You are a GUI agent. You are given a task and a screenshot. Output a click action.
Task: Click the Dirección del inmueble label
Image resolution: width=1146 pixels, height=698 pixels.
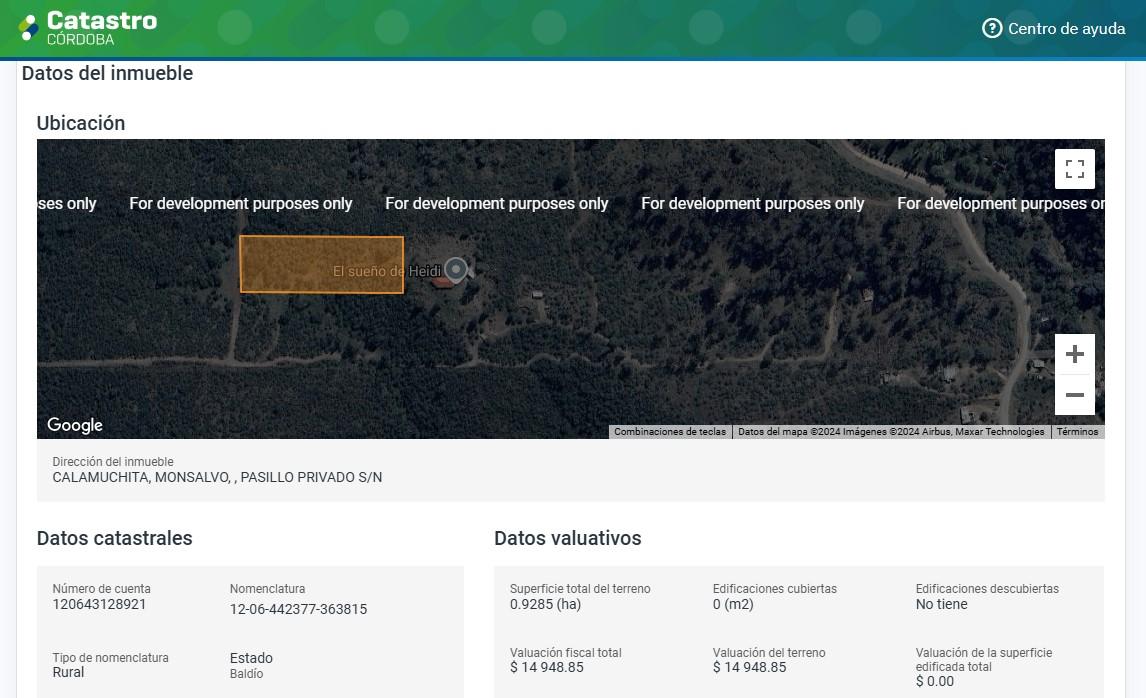[x=113, y=462]
